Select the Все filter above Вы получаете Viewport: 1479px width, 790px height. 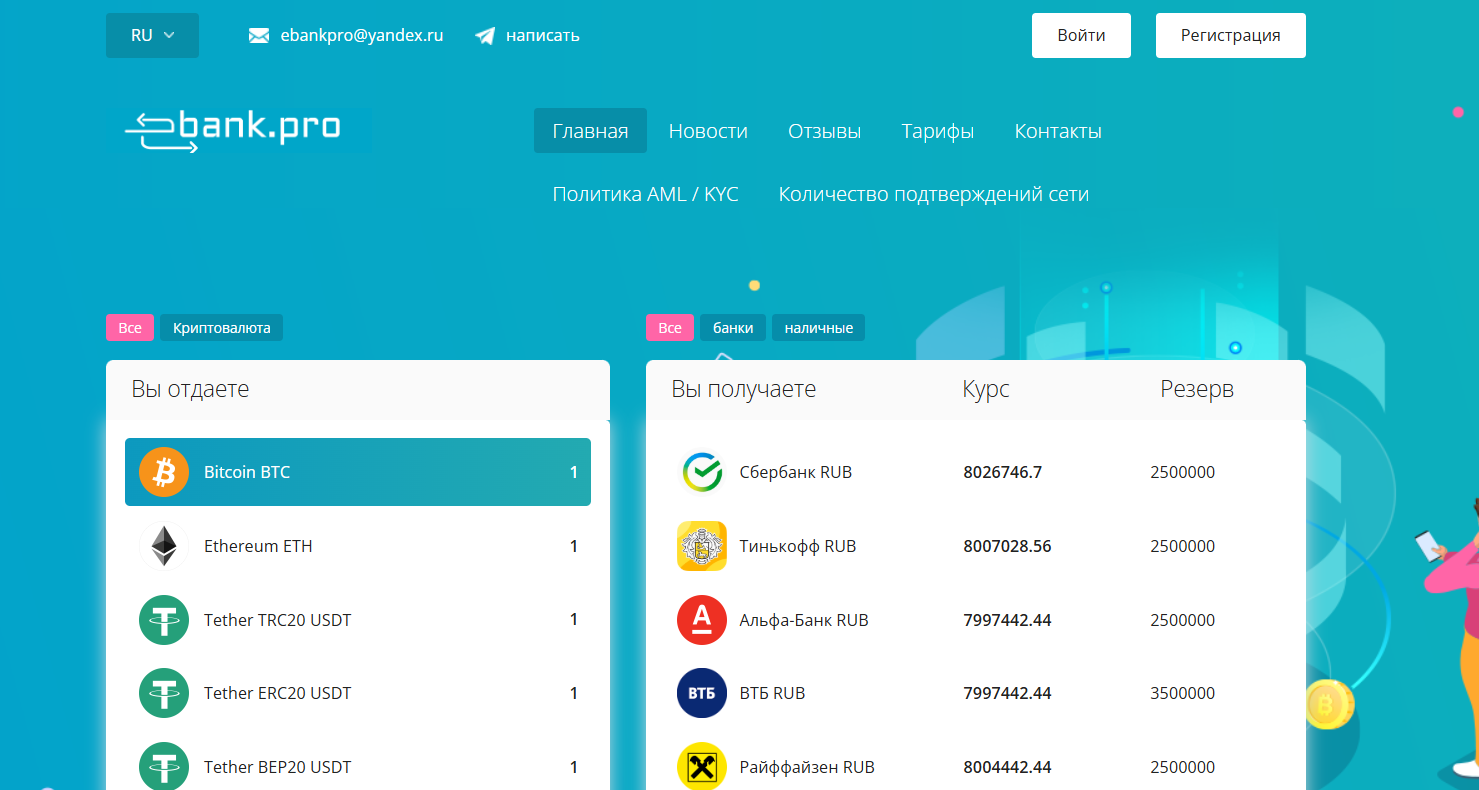(x=670, y=327)
